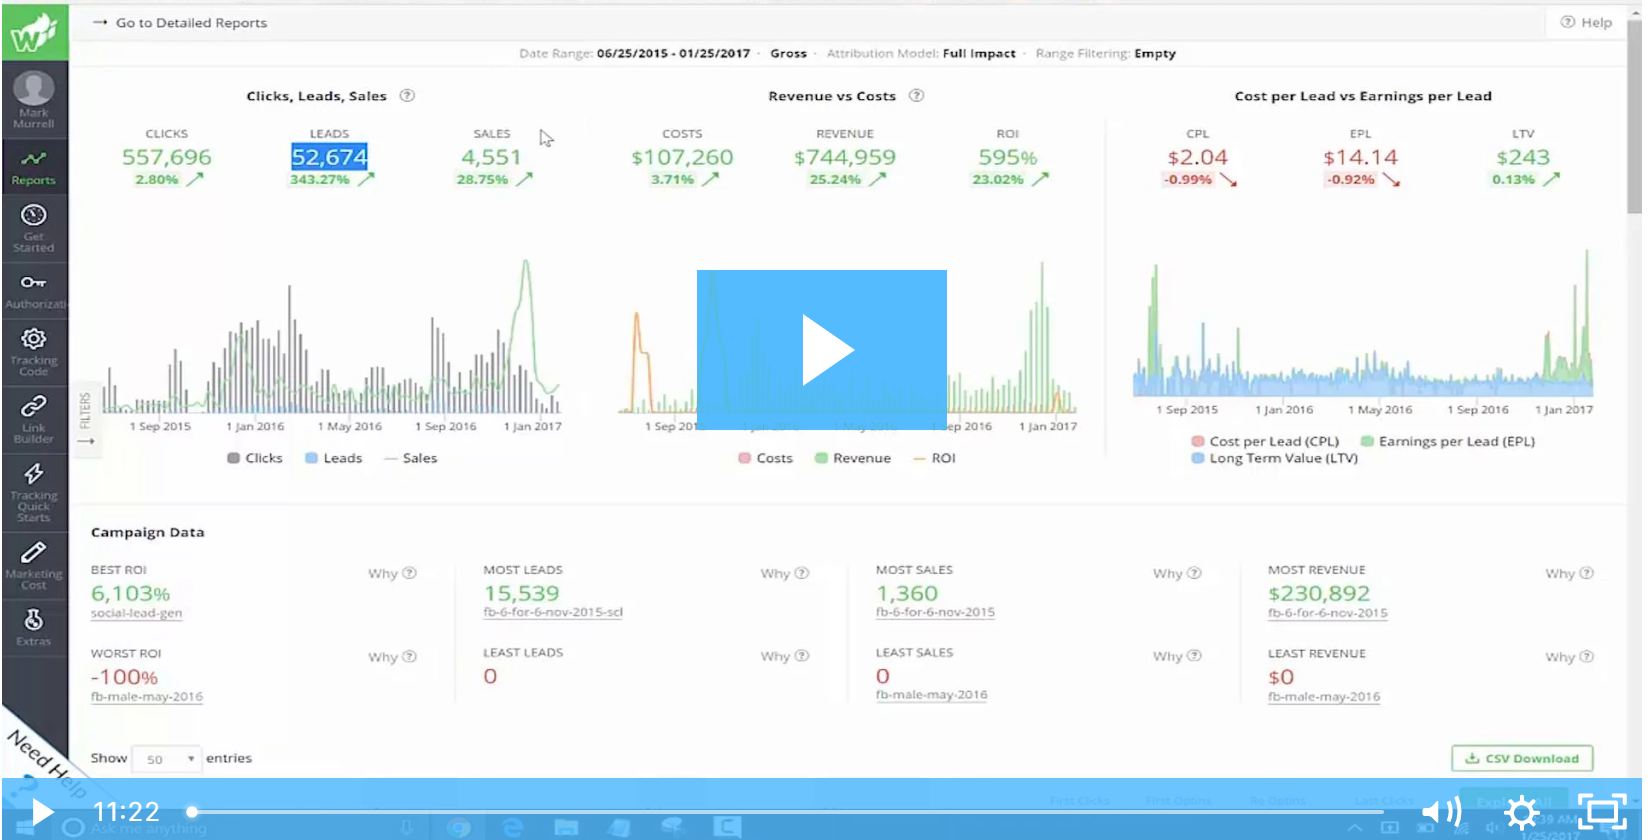Click the Help button at top right
This screenshot has height=840, width=1651.
click(x=1586, y=22)
